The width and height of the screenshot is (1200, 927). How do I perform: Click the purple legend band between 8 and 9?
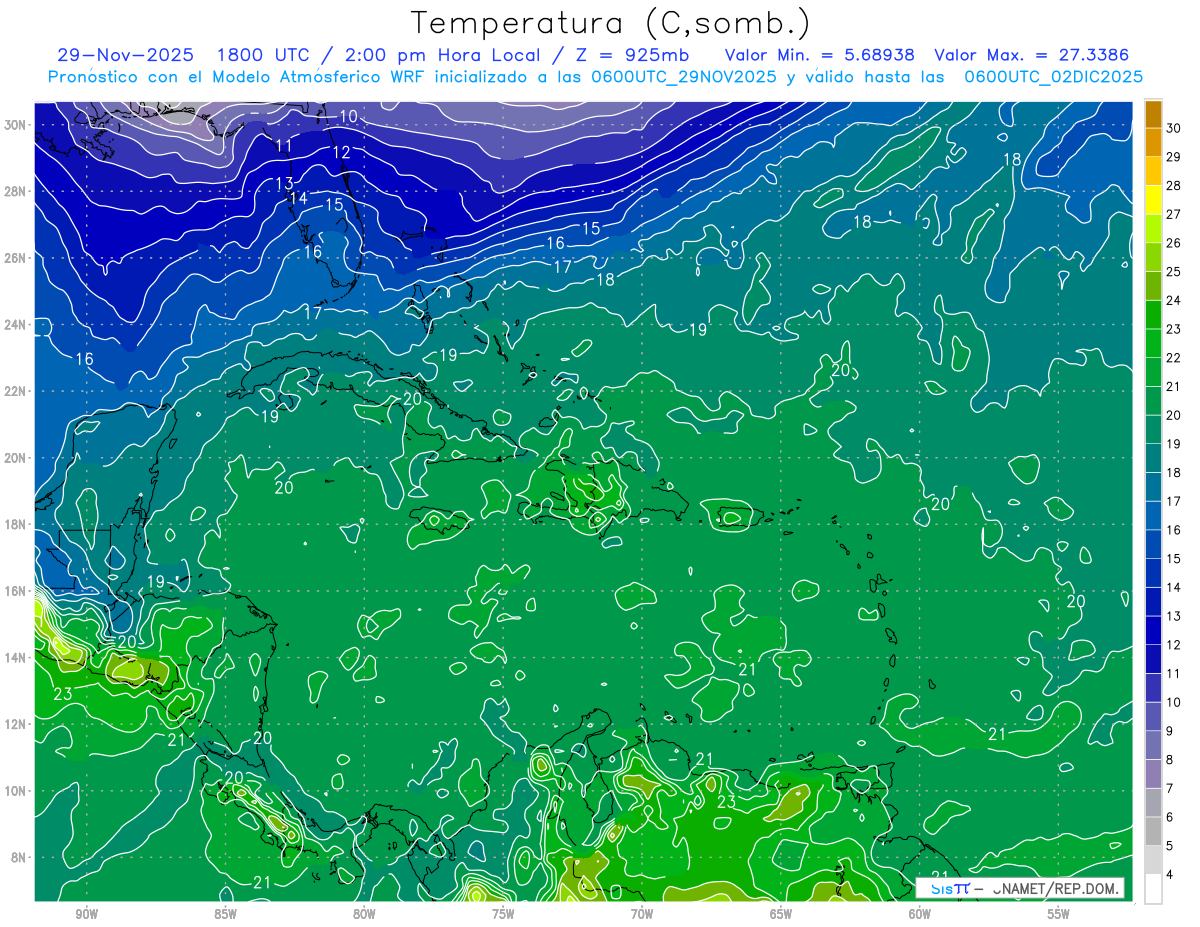(x=1153, y=745)
